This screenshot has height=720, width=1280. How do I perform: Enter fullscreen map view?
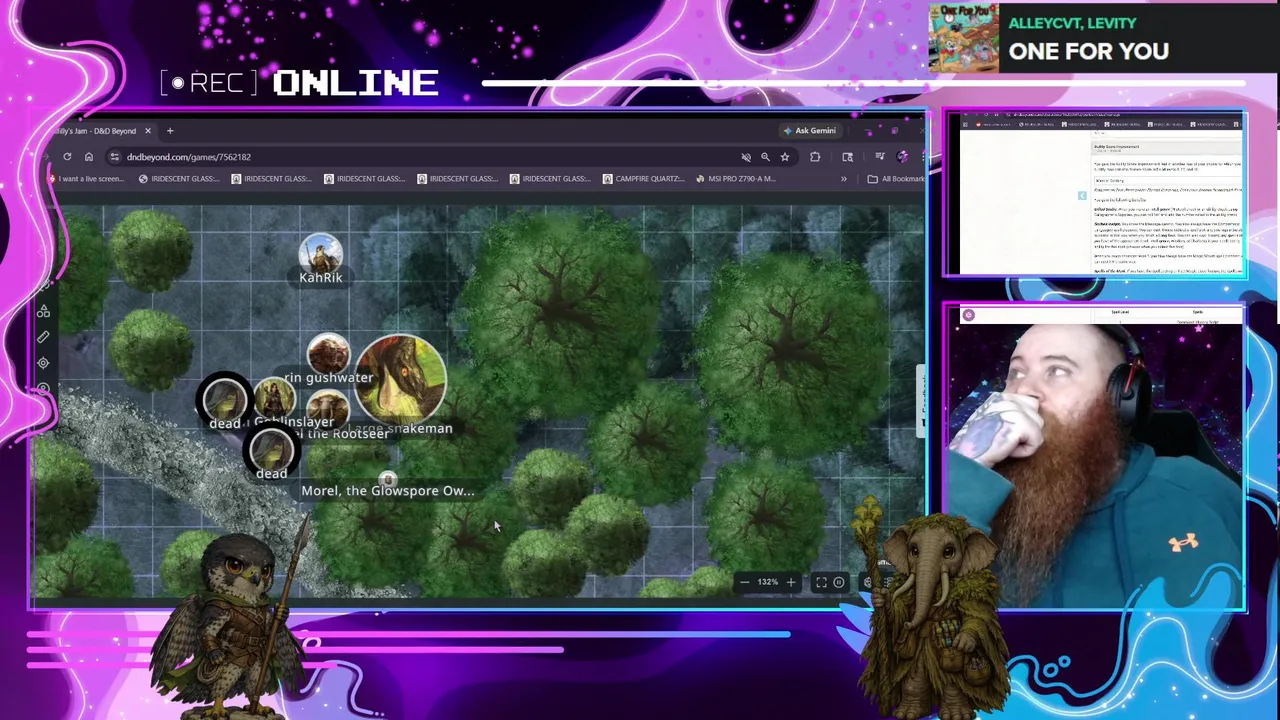click(x=821, y=582)
